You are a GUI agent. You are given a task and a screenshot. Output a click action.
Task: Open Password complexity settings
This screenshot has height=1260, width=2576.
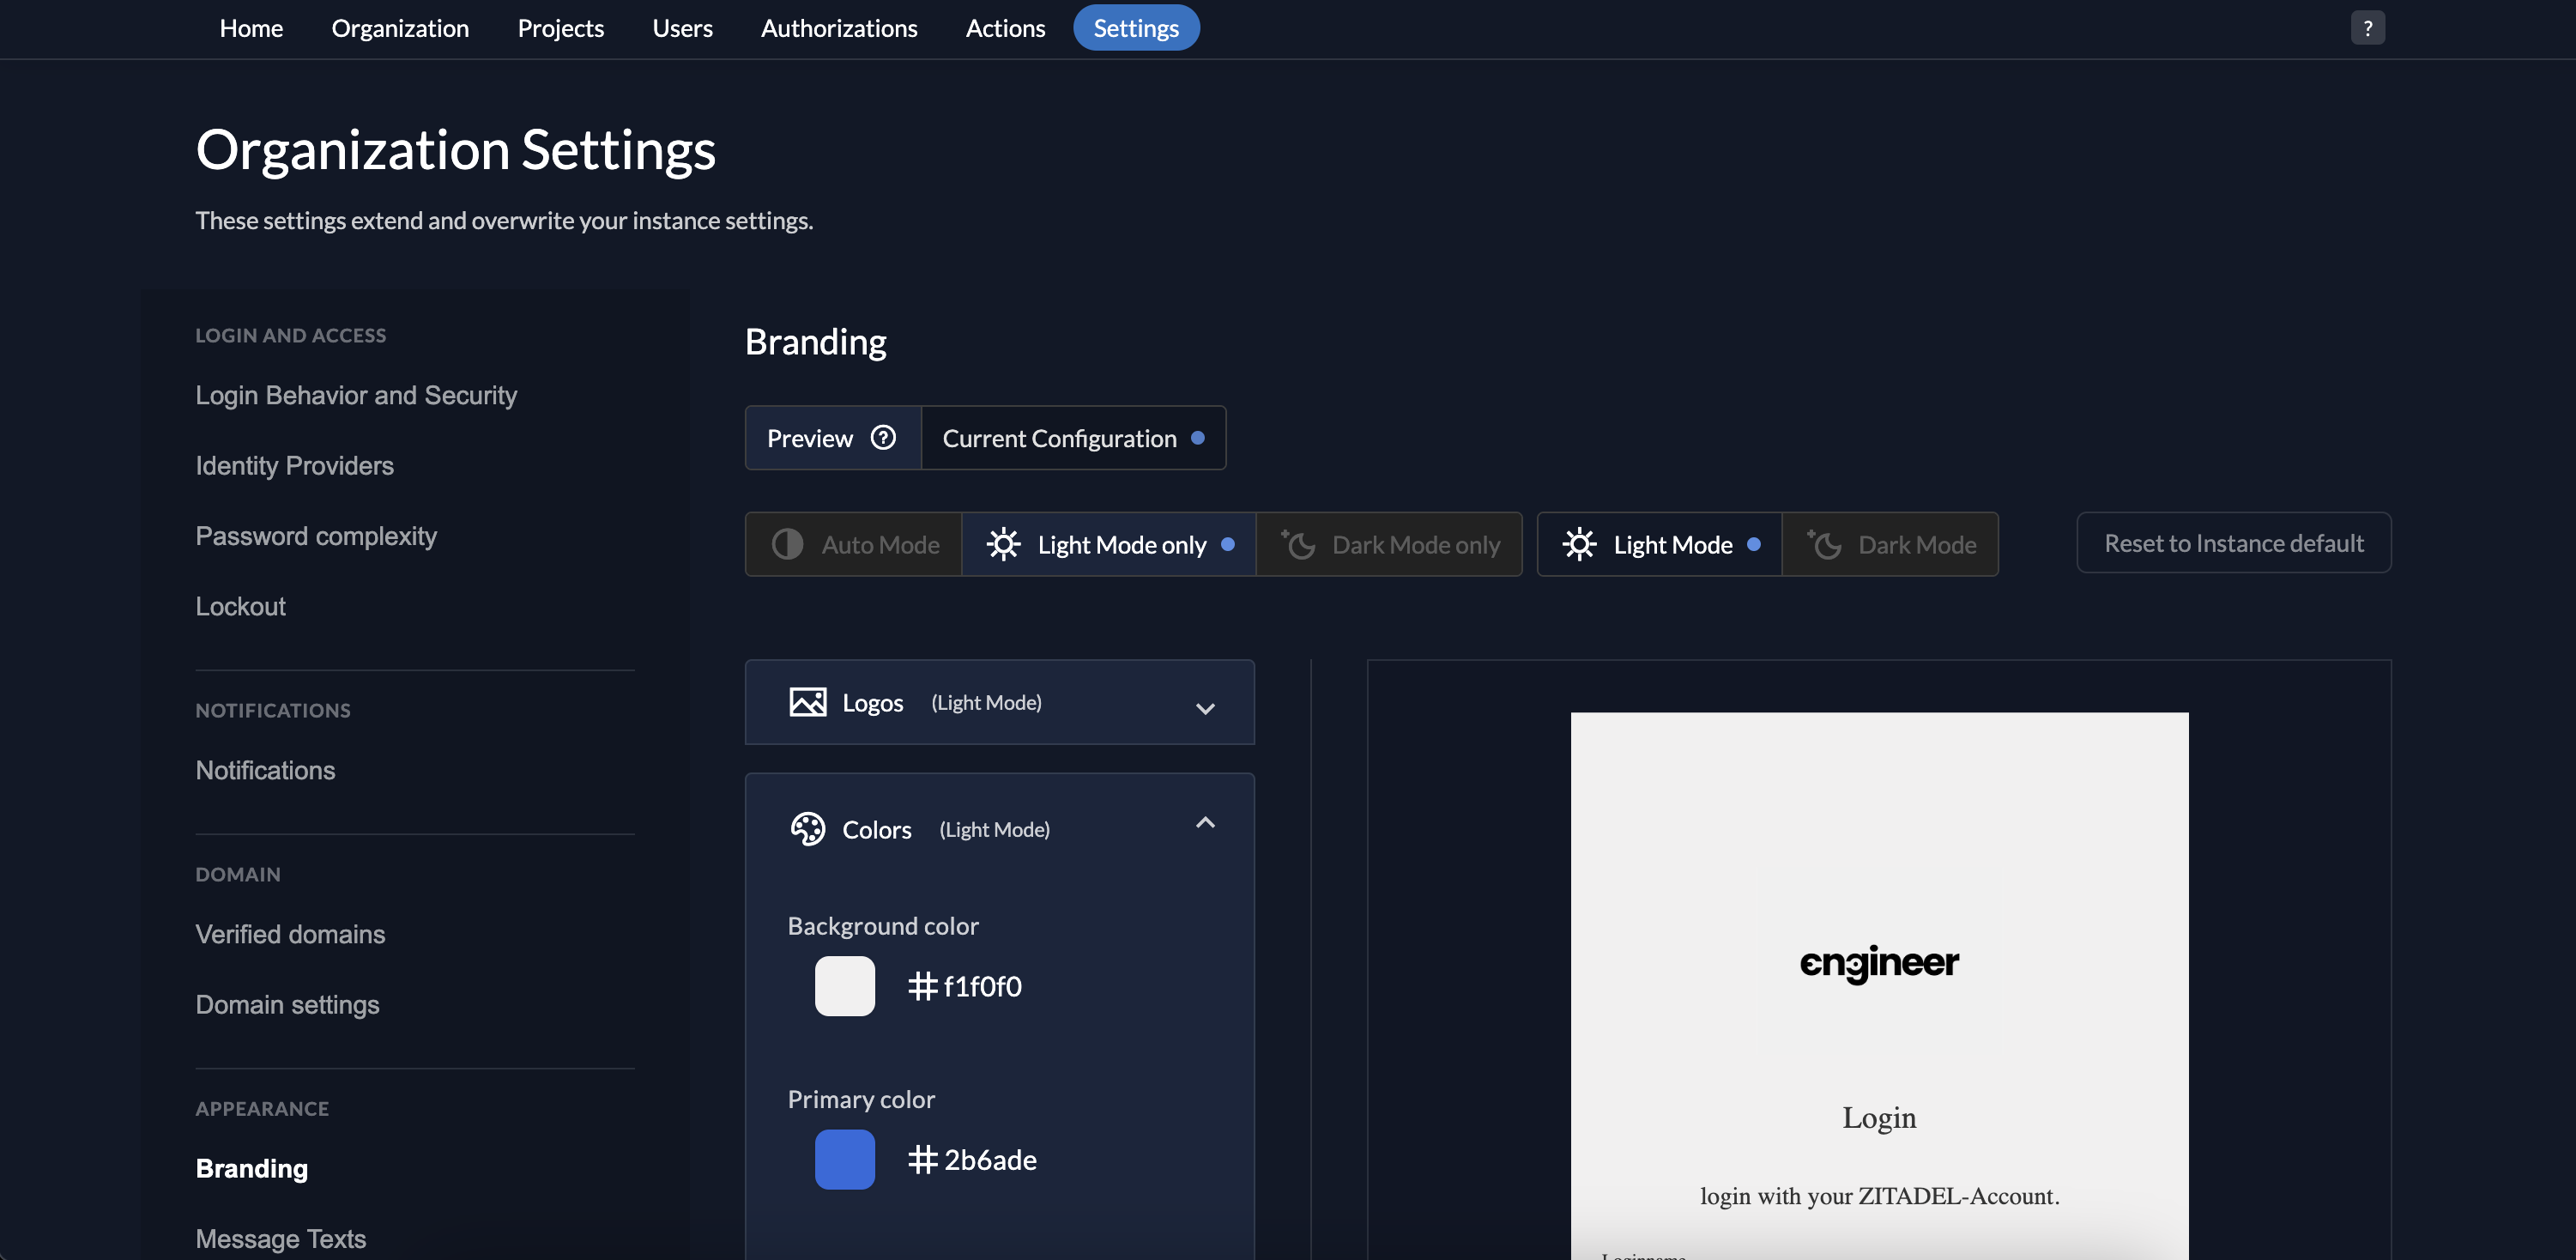coord(316,536)
